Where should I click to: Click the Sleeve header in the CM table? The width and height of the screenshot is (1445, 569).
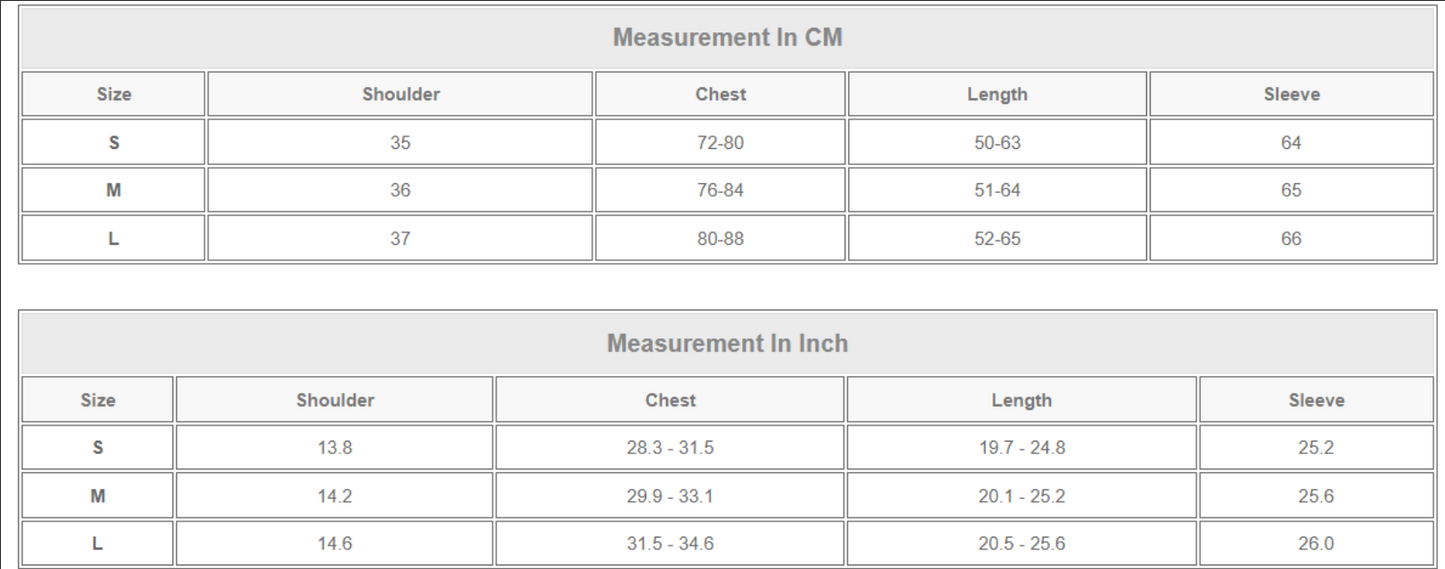[x=1291, y=94]
